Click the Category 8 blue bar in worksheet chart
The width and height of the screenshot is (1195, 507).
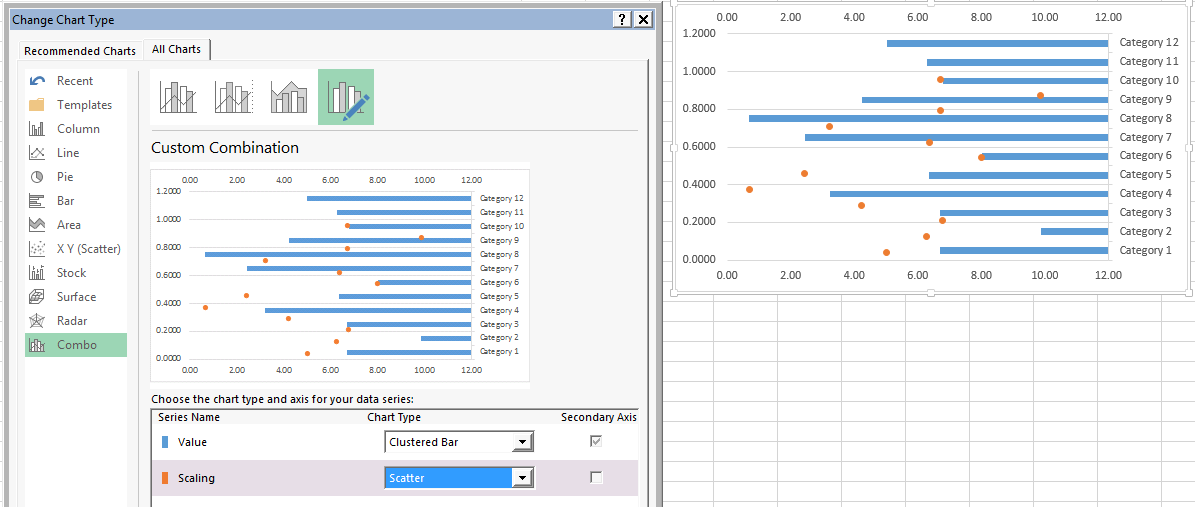928,118
